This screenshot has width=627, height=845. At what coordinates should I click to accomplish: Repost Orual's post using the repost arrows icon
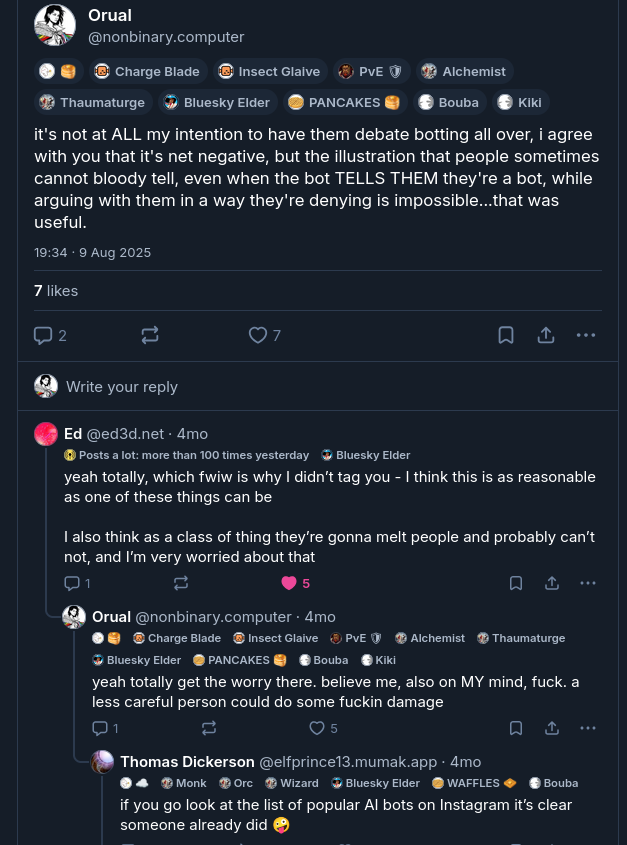[x=150, y=335]
